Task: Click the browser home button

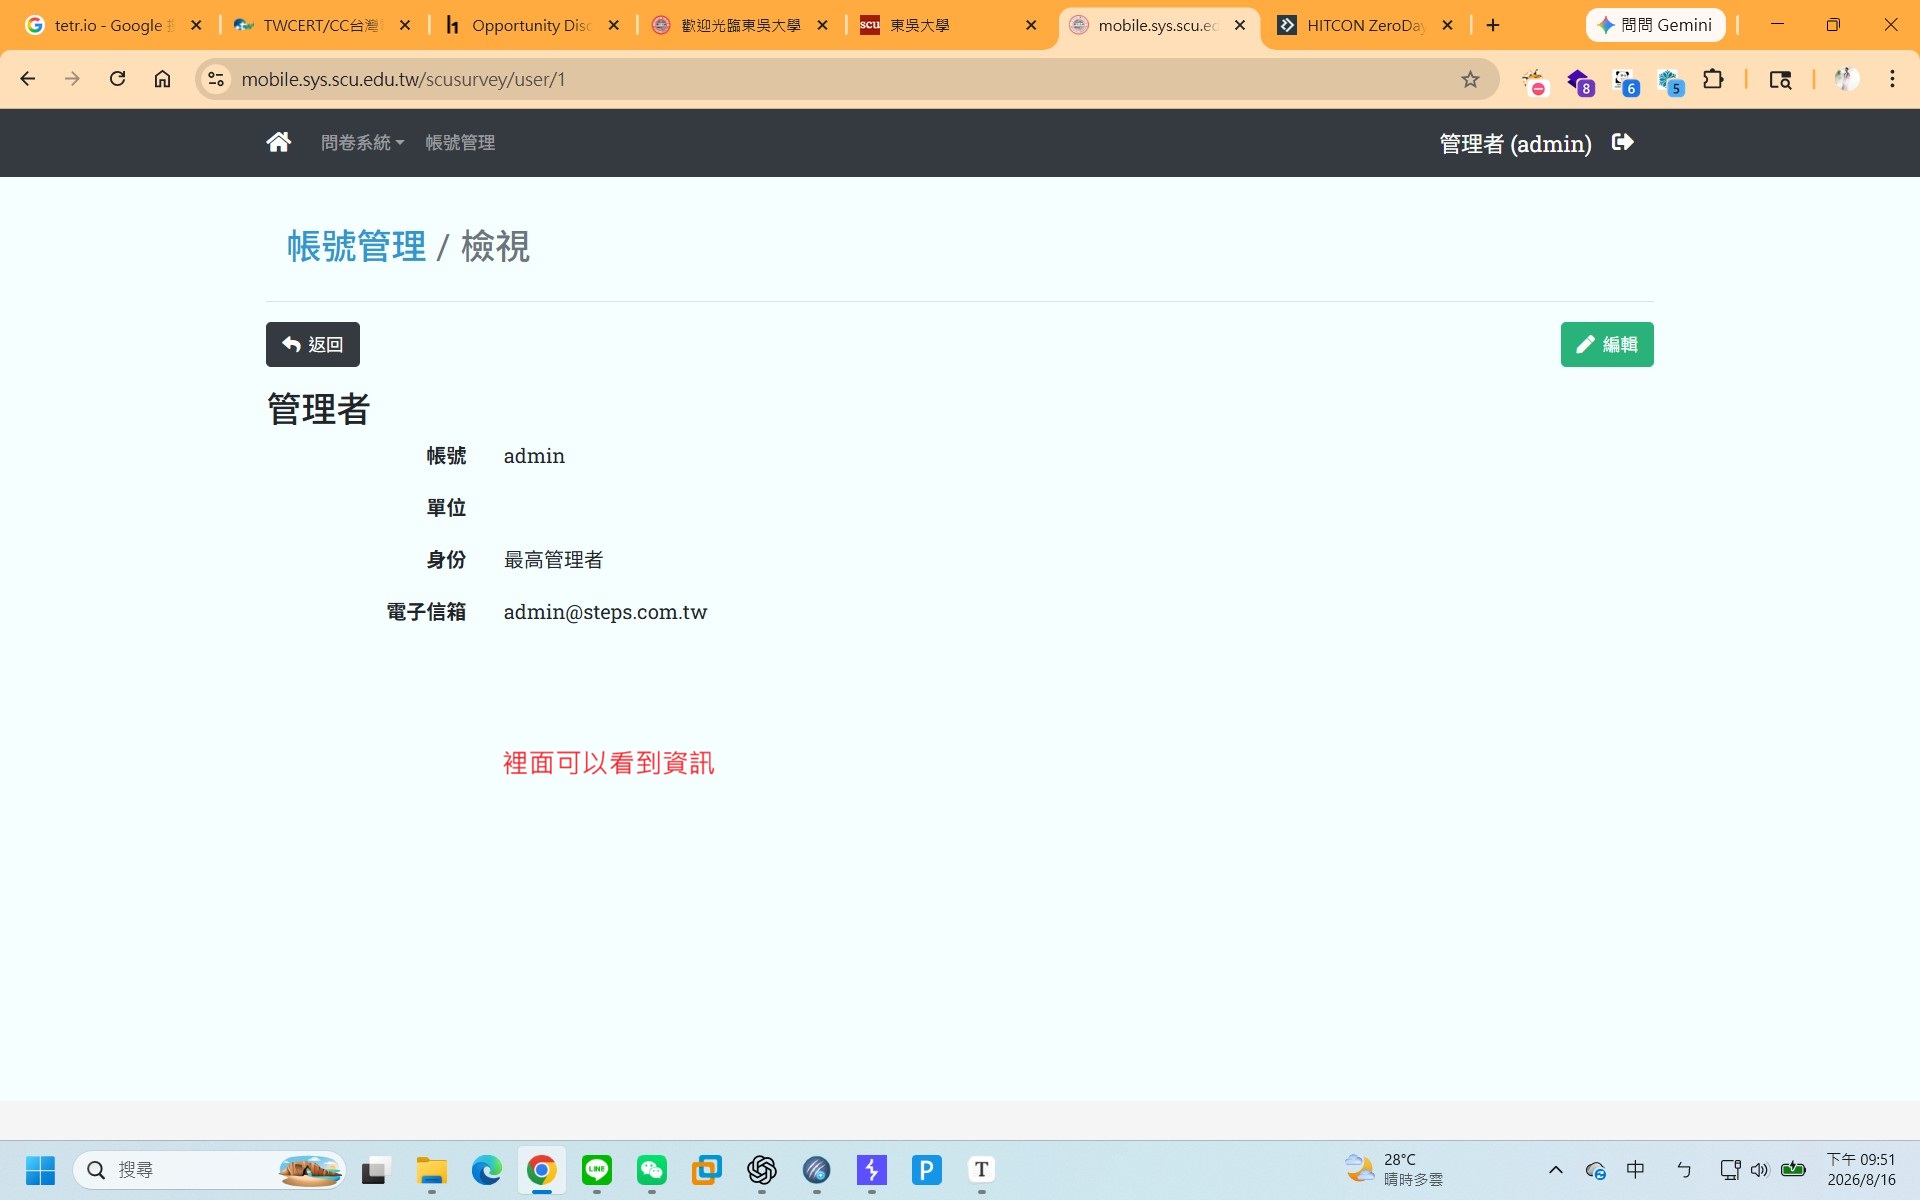Action: coord(162,79)
